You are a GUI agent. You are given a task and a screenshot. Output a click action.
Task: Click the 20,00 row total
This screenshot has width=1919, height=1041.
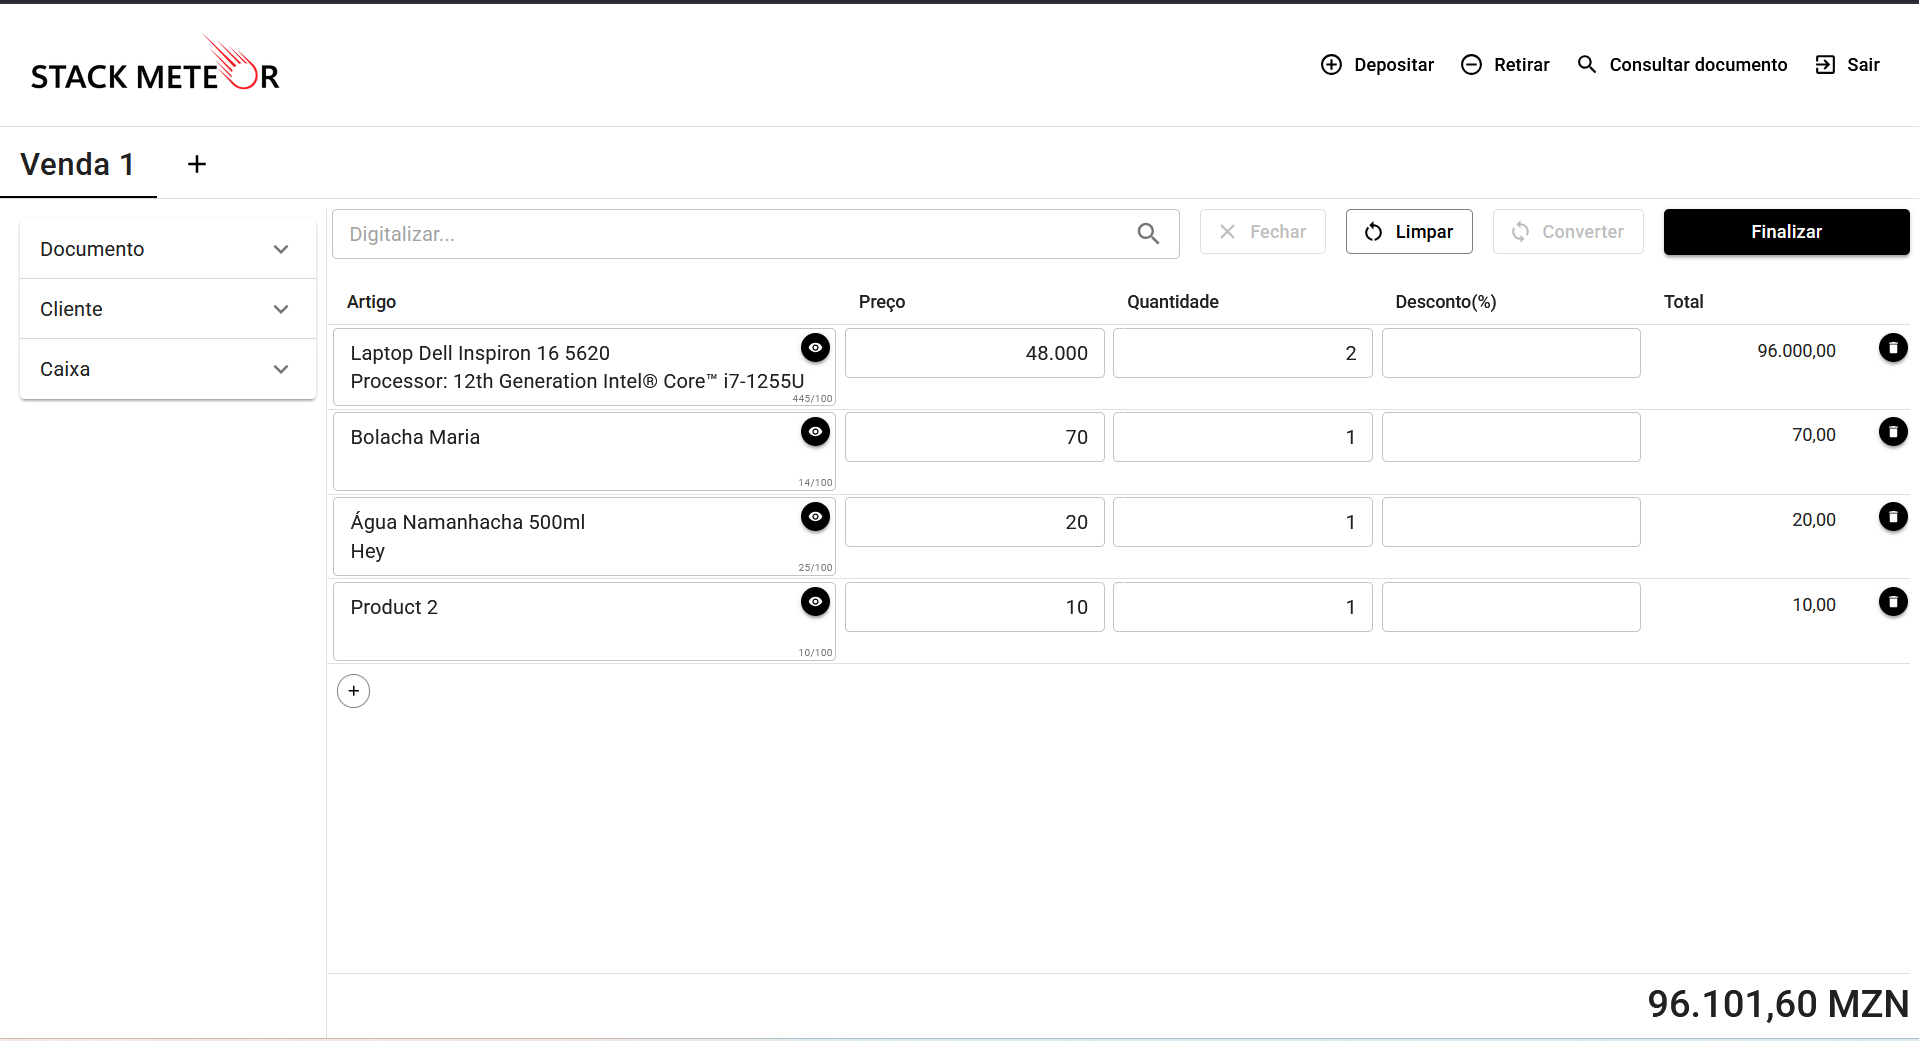[x=1814, y=520]
